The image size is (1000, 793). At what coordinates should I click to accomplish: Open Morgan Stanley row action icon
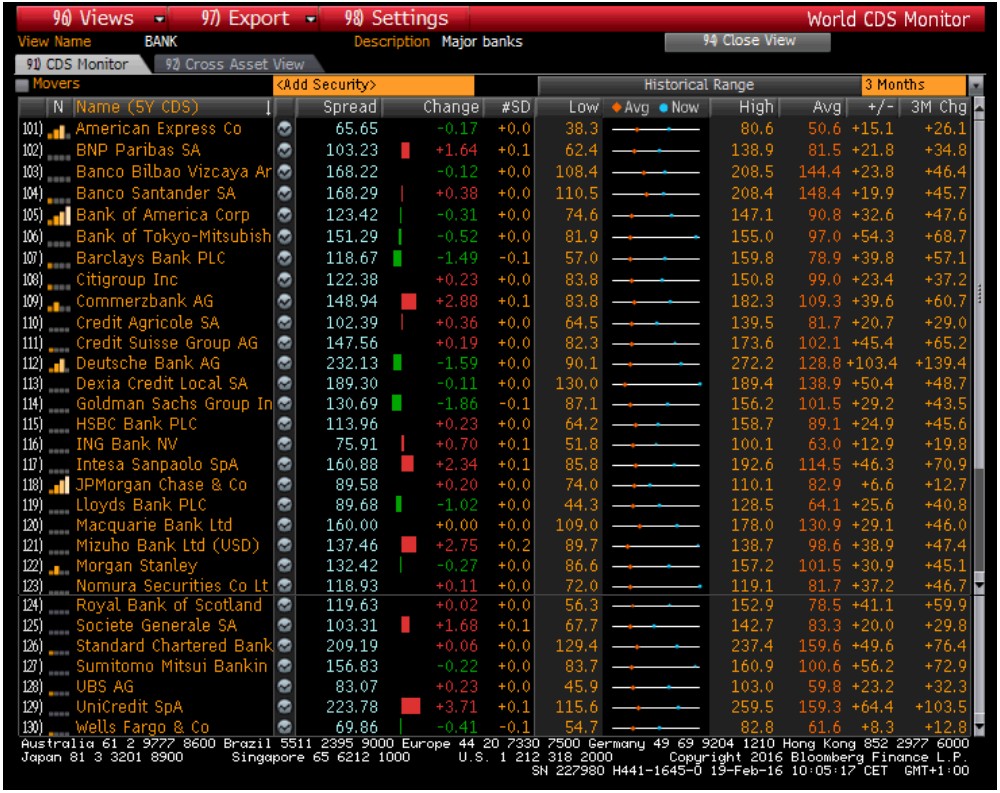[284, 566]
